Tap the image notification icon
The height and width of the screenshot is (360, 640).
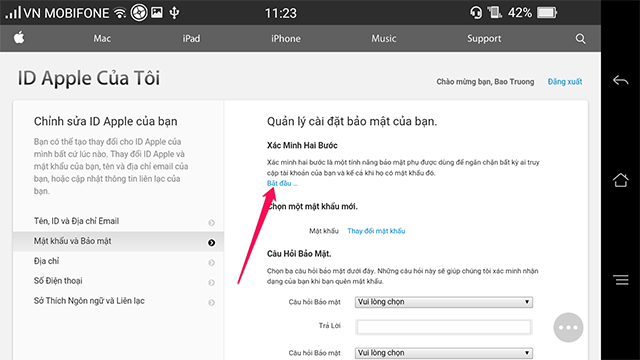click(157, 13)
